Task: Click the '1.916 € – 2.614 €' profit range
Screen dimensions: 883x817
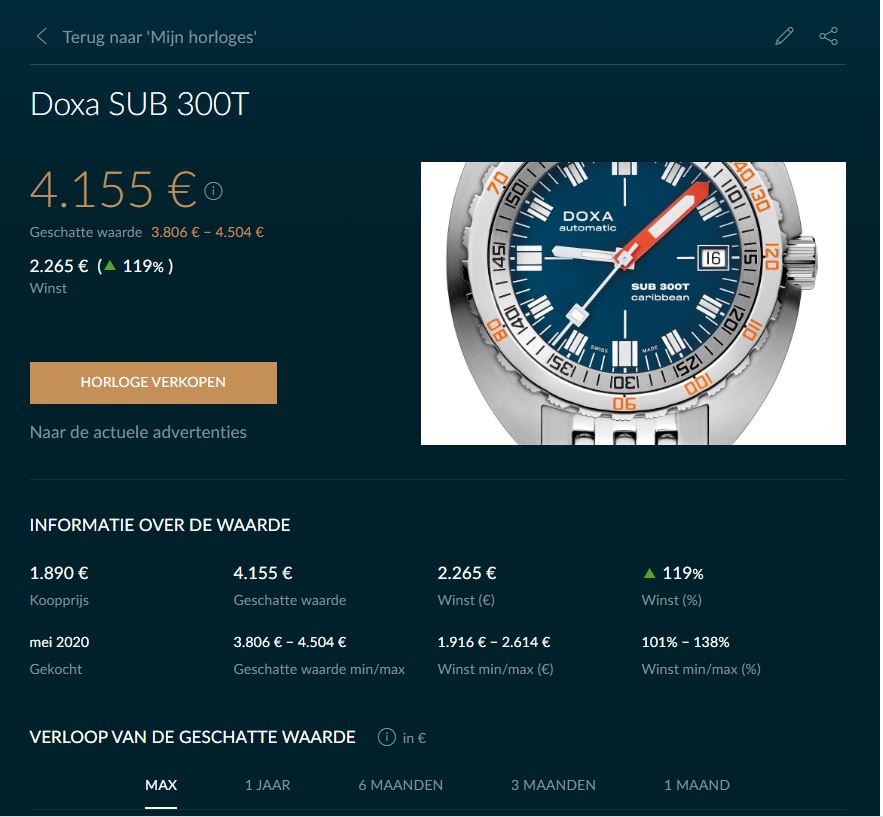Action: point(494,642)
